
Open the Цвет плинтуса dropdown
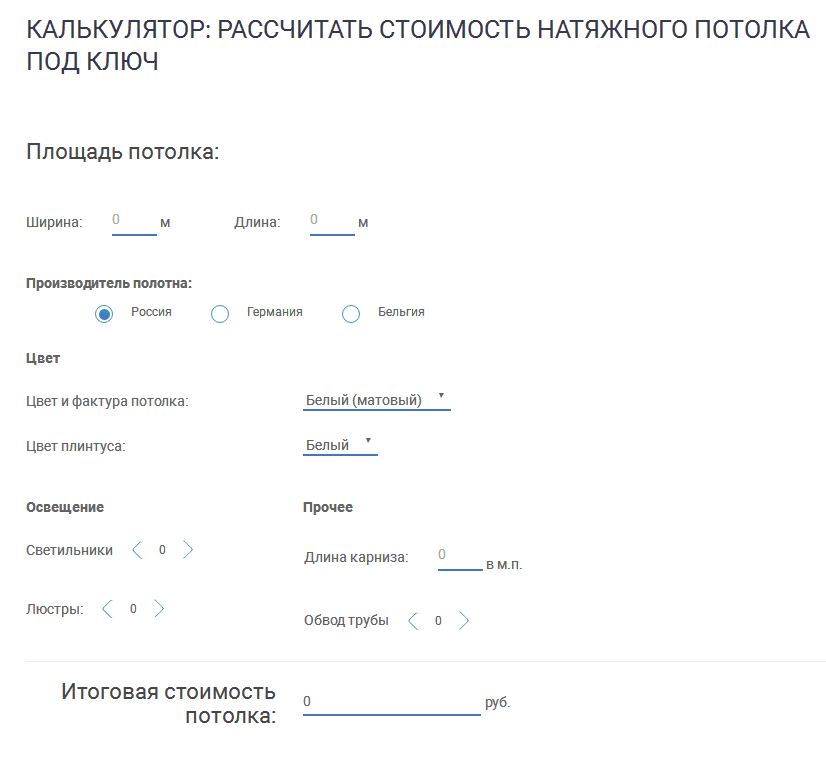tap(335, 442)
